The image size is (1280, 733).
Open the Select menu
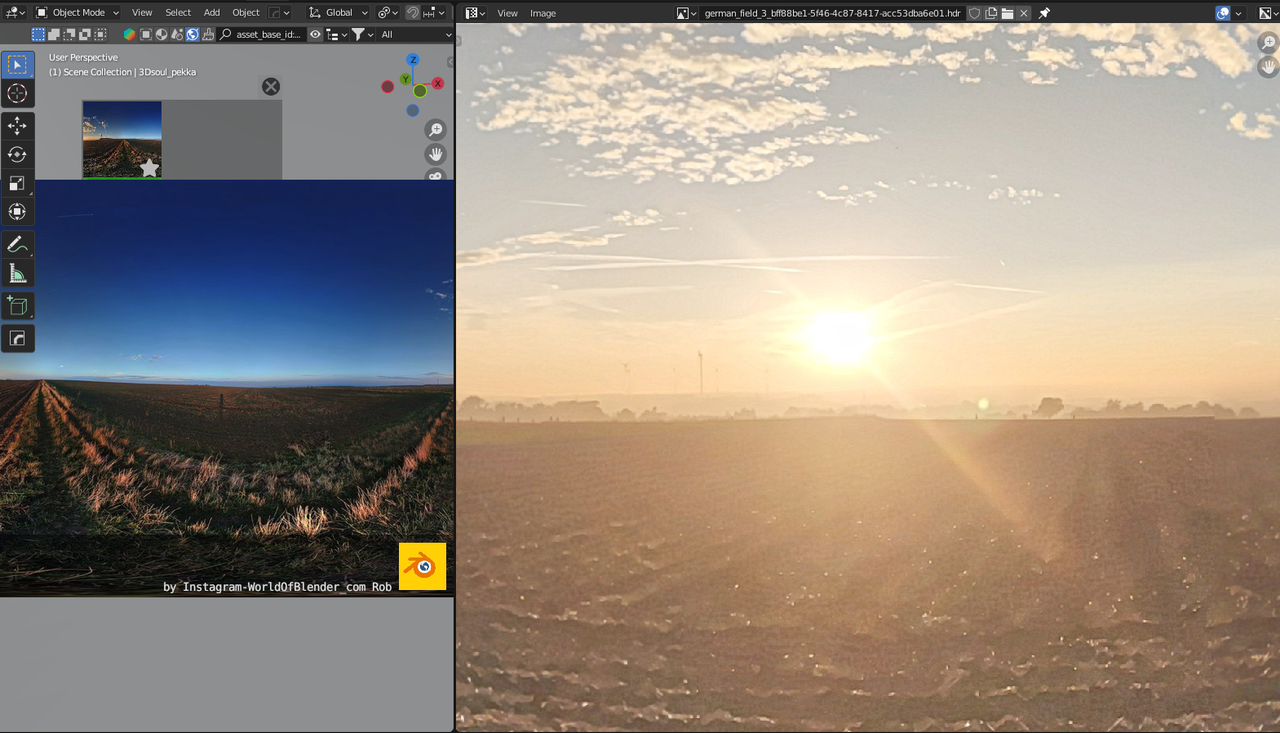click(178, 13)
